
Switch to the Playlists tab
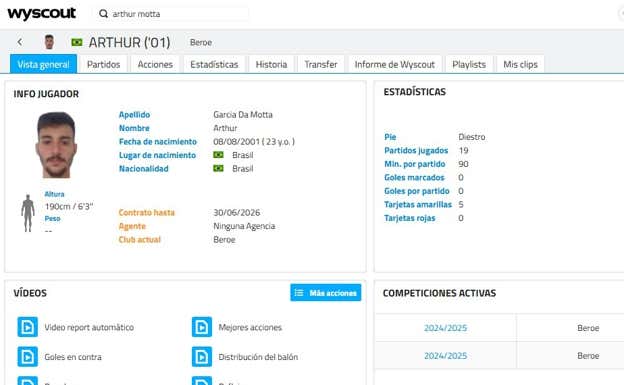click(469, 64)
